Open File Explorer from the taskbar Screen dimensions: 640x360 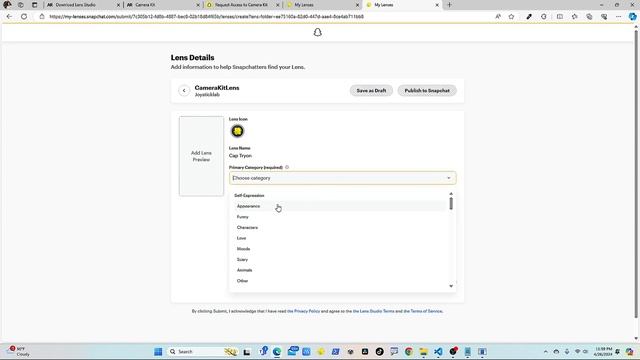423,351
